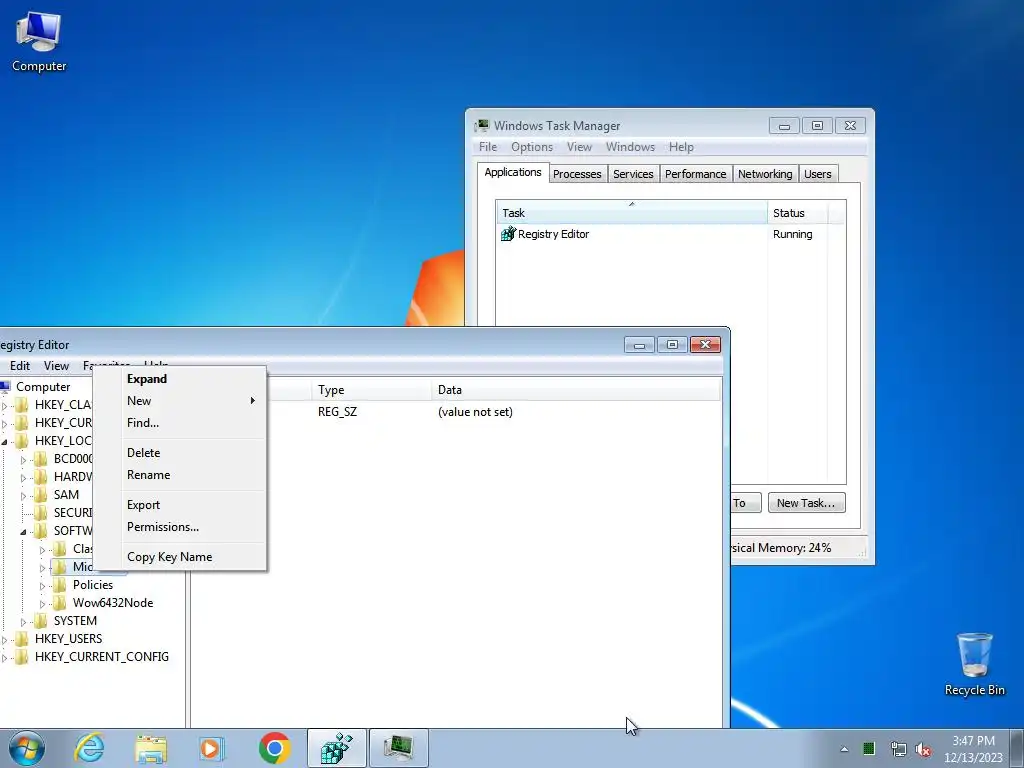Select the REG_SZ type cell
The width and height of the screenshot is (1024, 768).
pos(337,412)
